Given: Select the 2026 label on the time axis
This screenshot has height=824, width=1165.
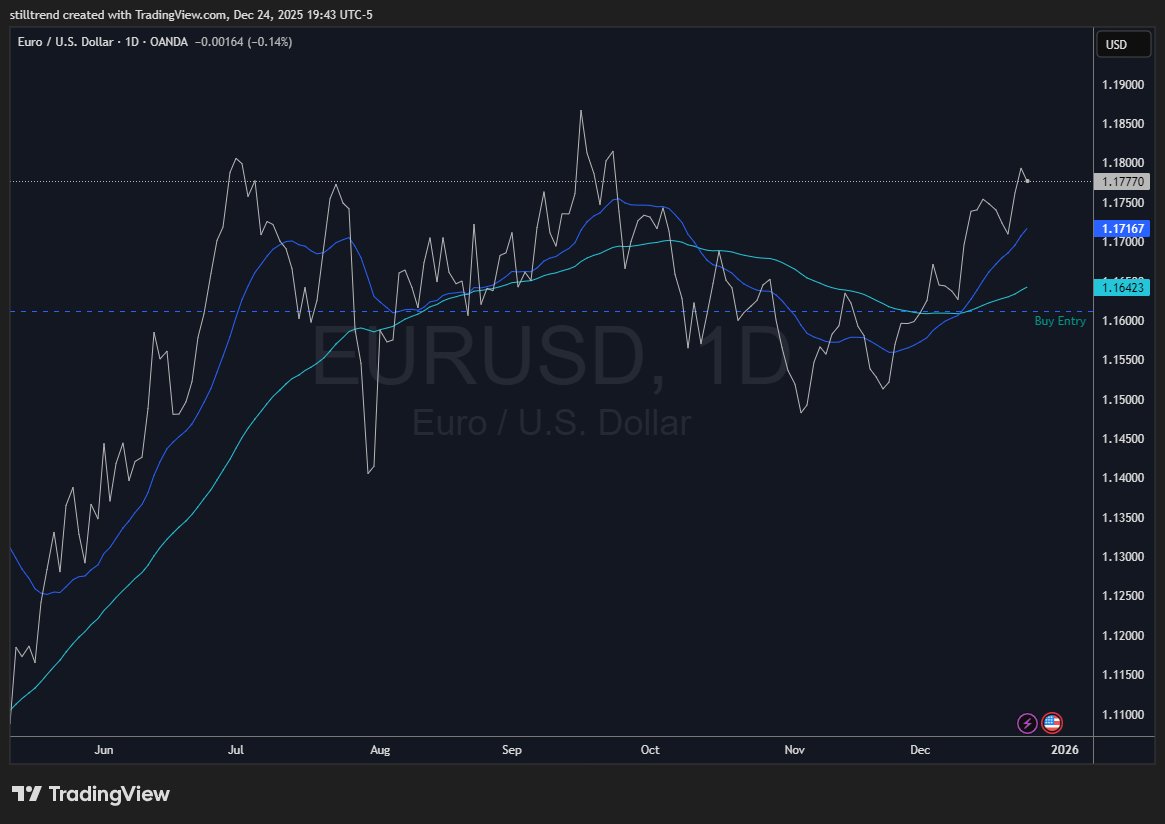Looking at the screenshot, I should point(1065,749).
